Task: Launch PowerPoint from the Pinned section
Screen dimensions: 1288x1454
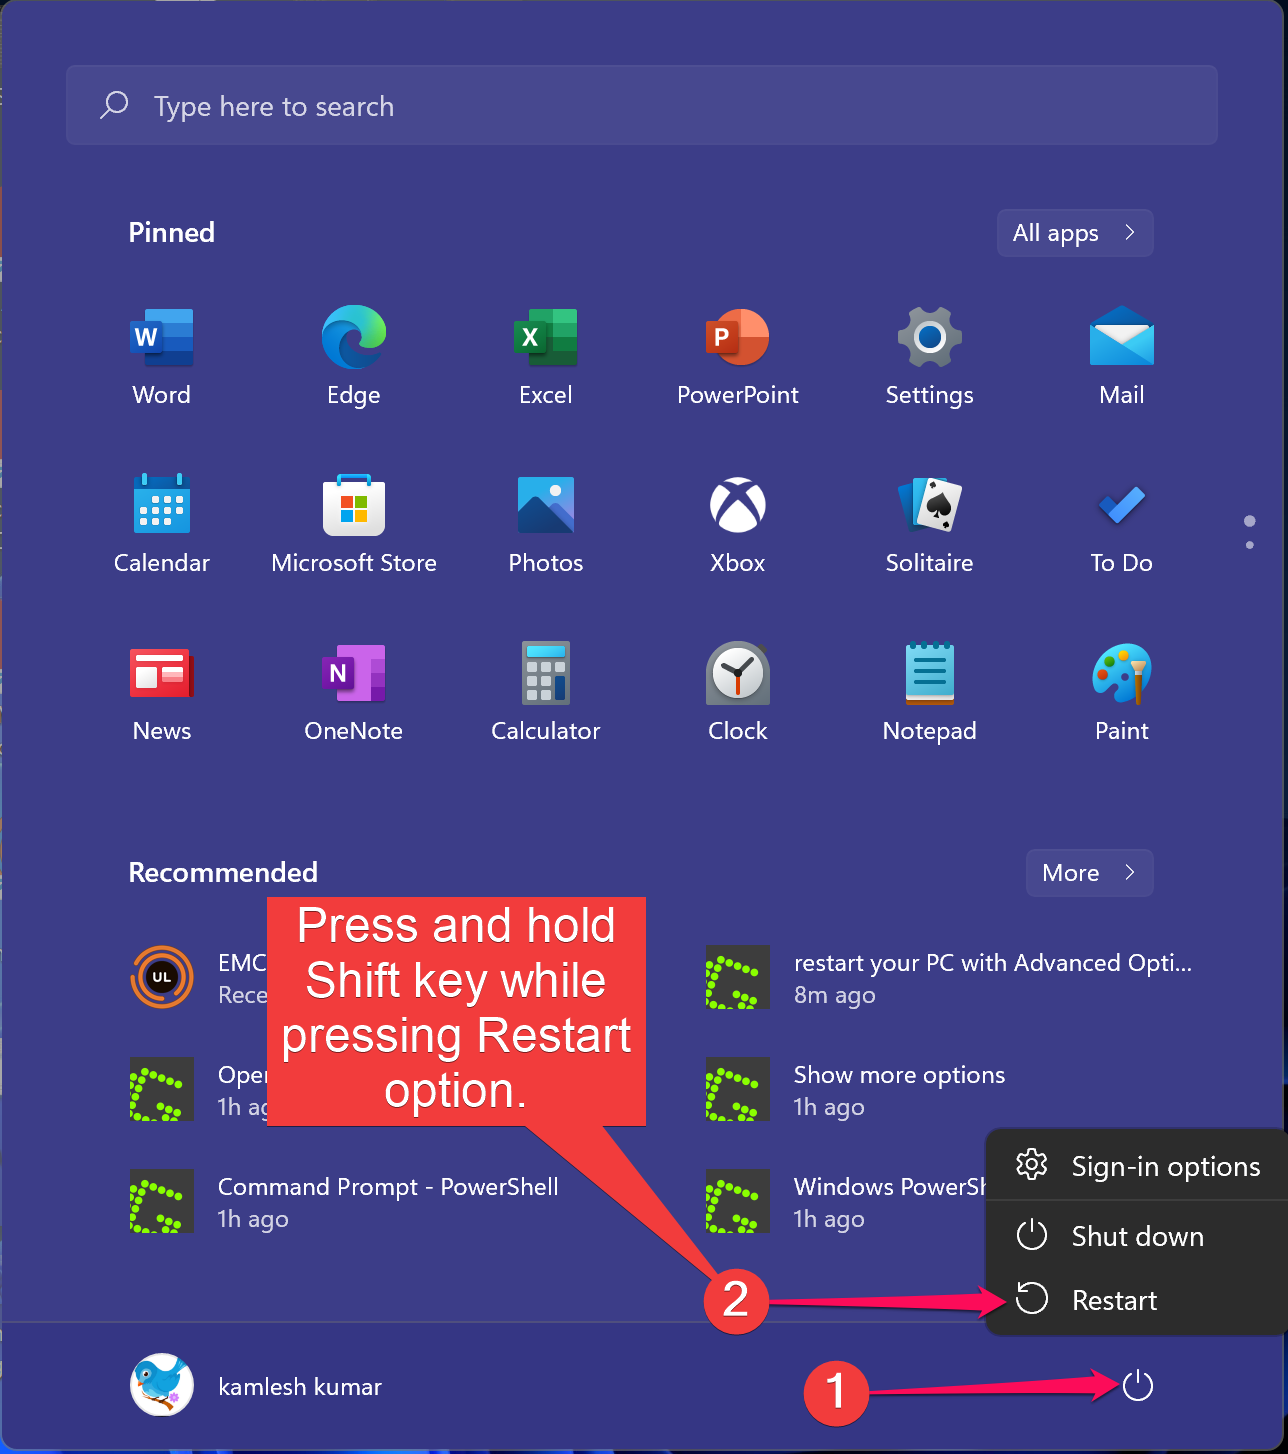Action: [x=738, y=358]
